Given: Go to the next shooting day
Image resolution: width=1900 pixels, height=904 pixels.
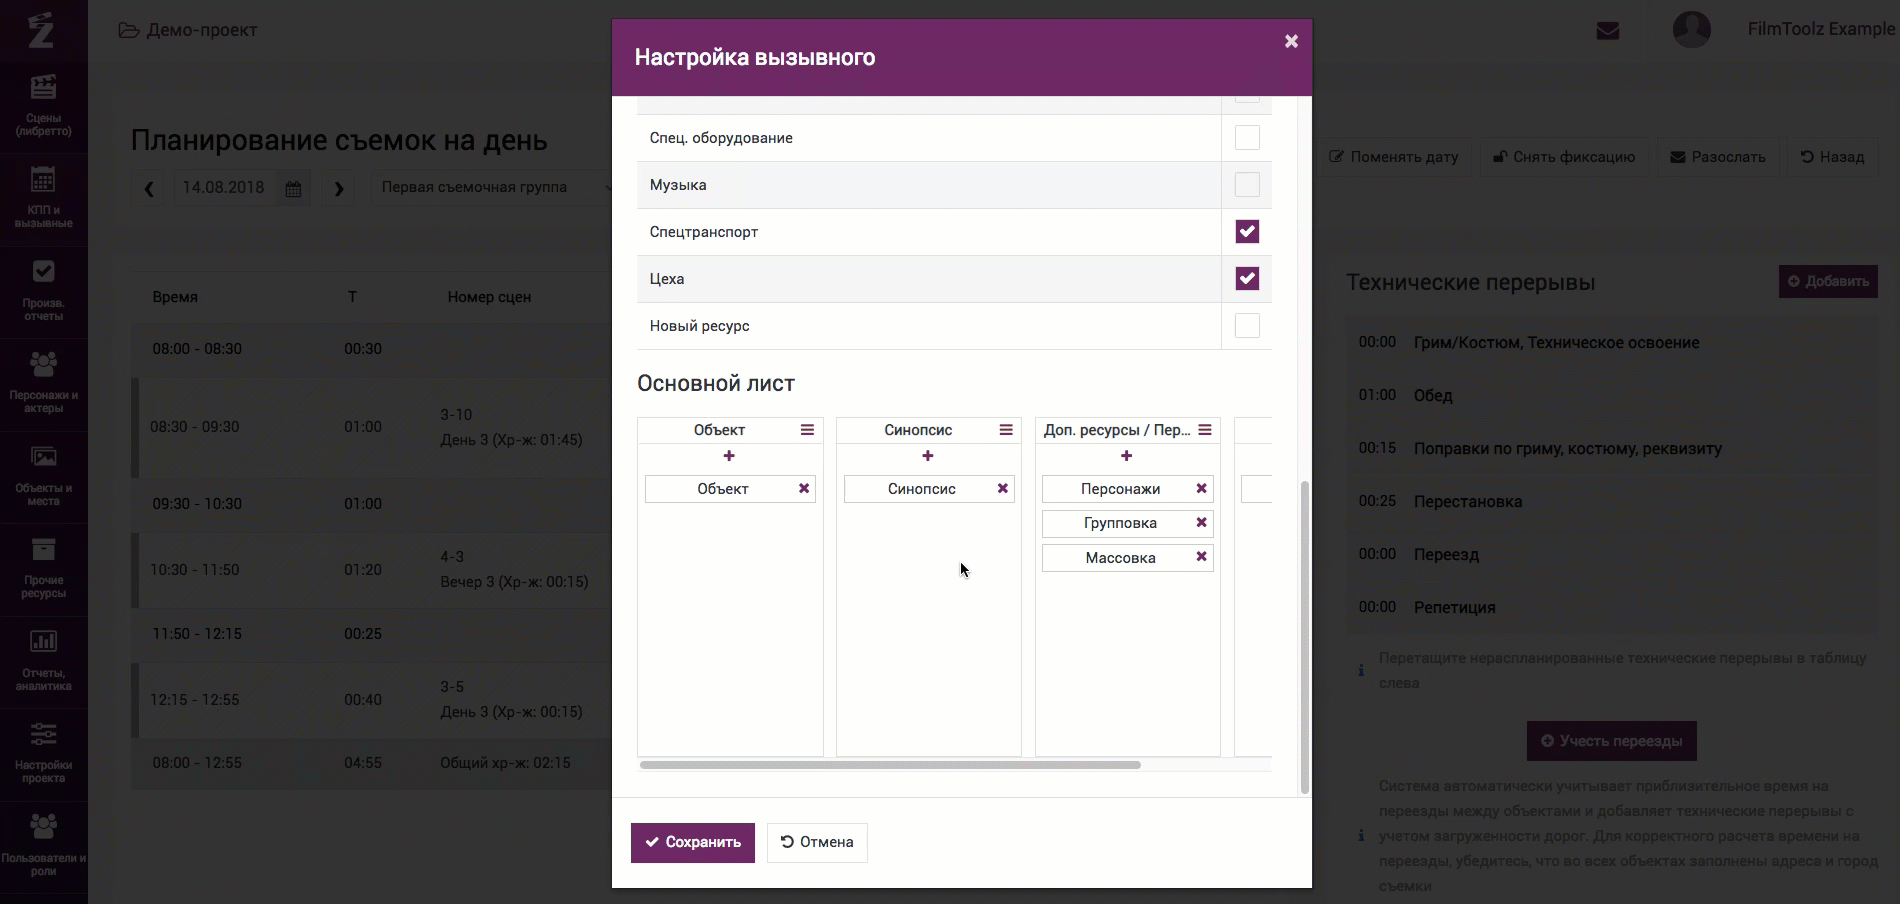Looking at the screenshot, I should [x=339, y=188].
